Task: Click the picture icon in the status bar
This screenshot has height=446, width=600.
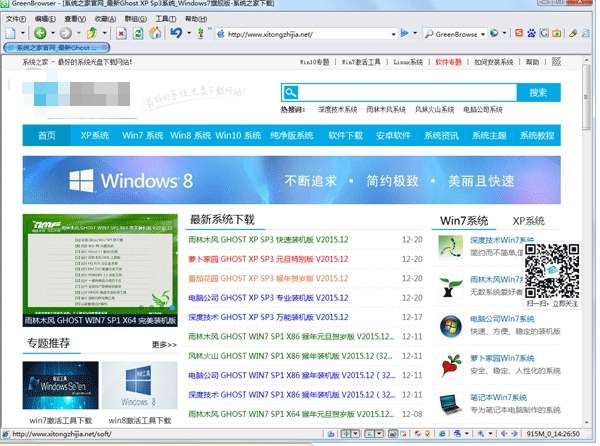Action: click(392, 434)
